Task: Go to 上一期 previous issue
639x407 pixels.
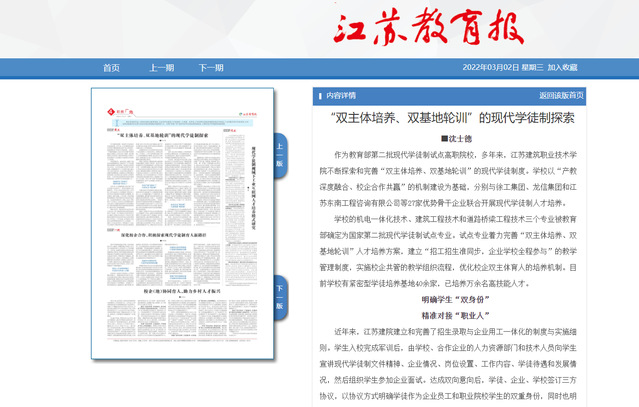Action: [161, 68]
